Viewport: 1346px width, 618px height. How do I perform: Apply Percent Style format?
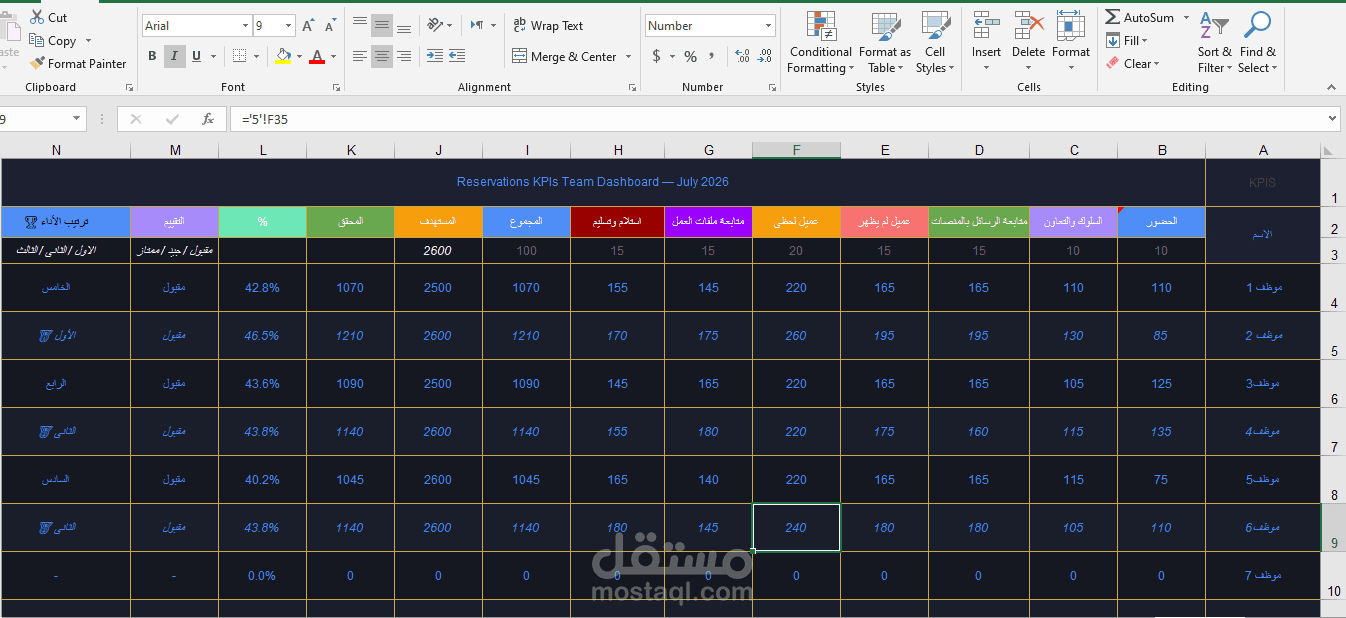pos(690,56)
